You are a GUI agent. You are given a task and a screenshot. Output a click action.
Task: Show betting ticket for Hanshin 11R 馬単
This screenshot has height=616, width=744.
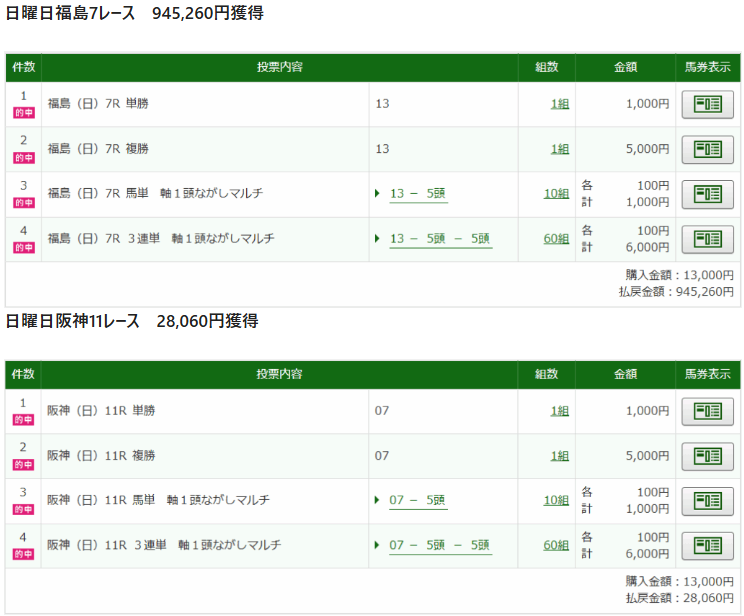click(707, 501)
